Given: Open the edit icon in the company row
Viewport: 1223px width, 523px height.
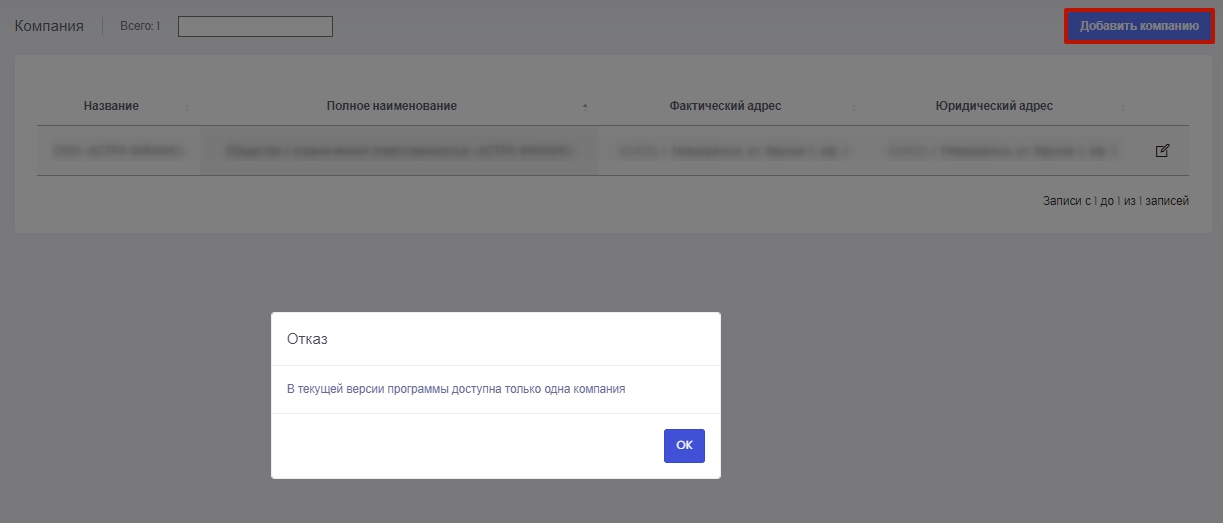Looking at the screenshot, I should (x=1162, y=151).
